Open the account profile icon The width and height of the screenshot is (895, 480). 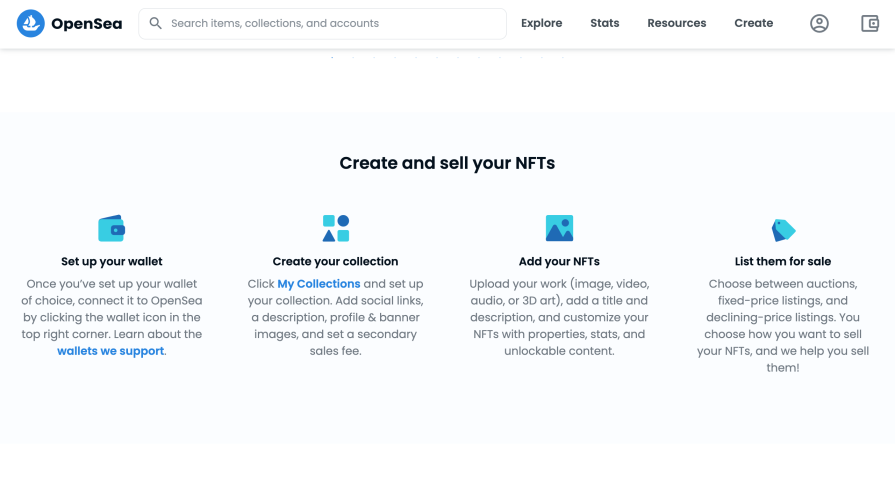click(x=819, y=23)
